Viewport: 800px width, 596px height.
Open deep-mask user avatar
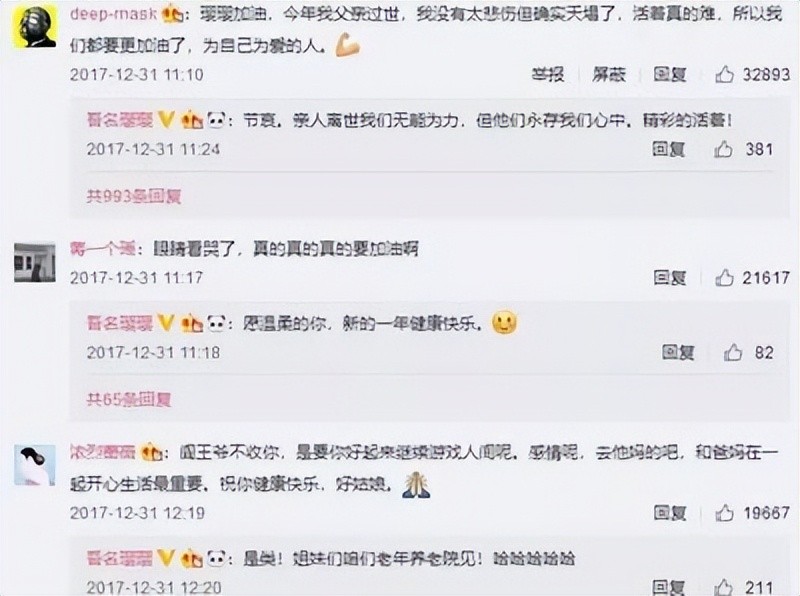point(35,27)
